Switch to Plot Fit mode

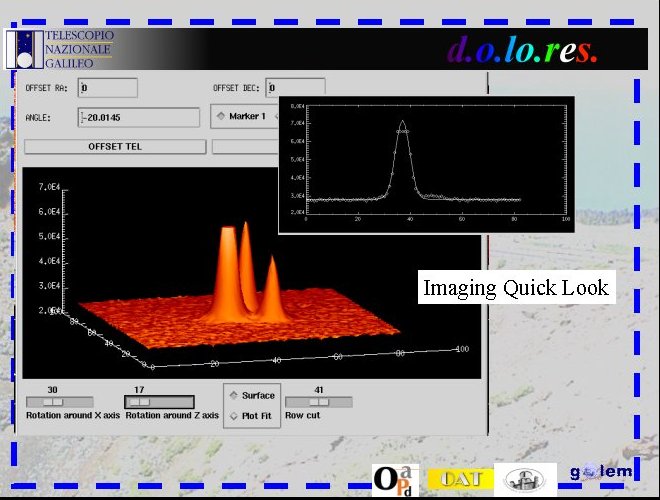251,415
